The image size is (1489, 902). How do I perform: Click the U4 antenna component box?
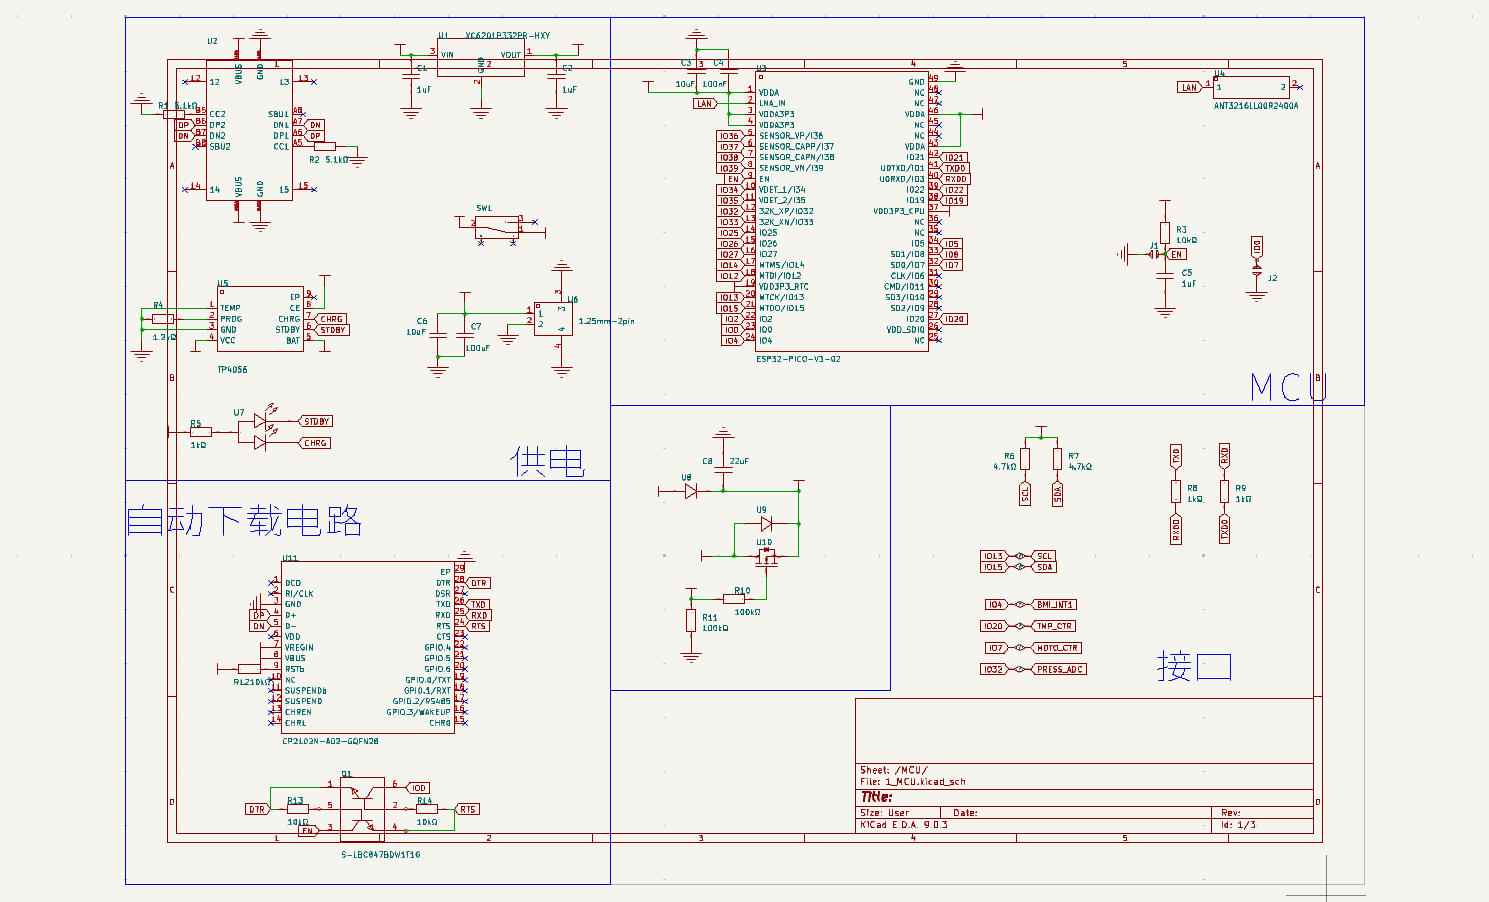click(x=1251, y=88)
